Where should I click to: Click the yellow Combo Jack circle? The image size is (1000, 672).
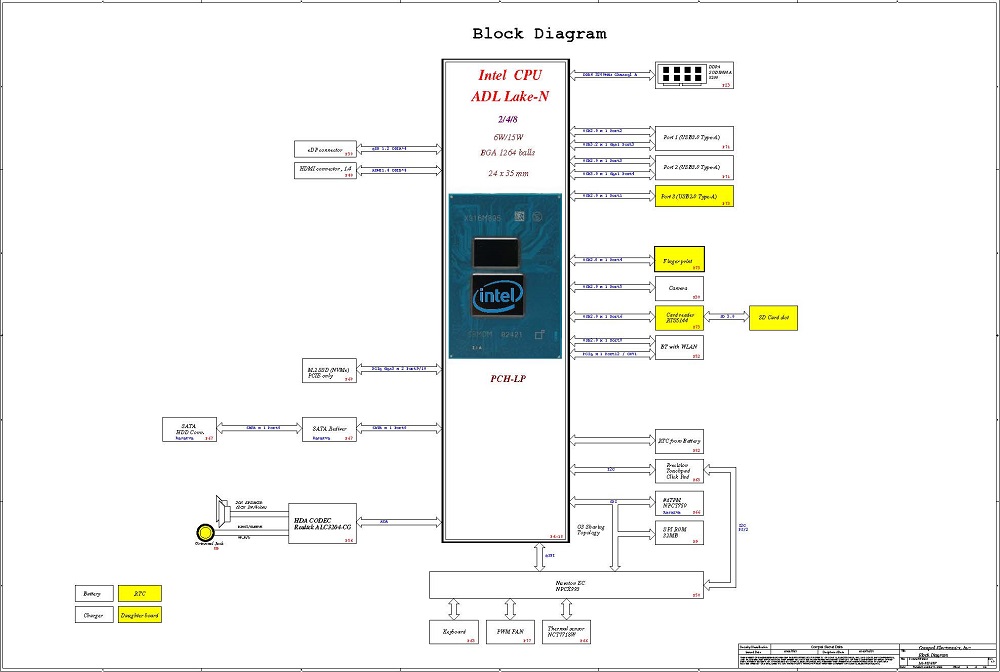(x=205, y=532)
